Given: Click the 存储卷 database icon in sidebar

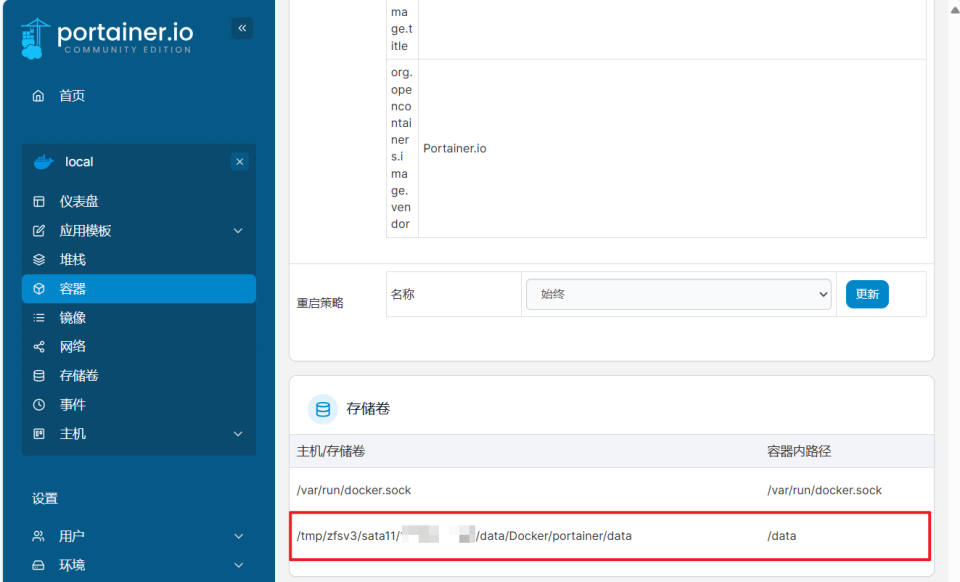Looking at the screenshot, I should (39, 376).
